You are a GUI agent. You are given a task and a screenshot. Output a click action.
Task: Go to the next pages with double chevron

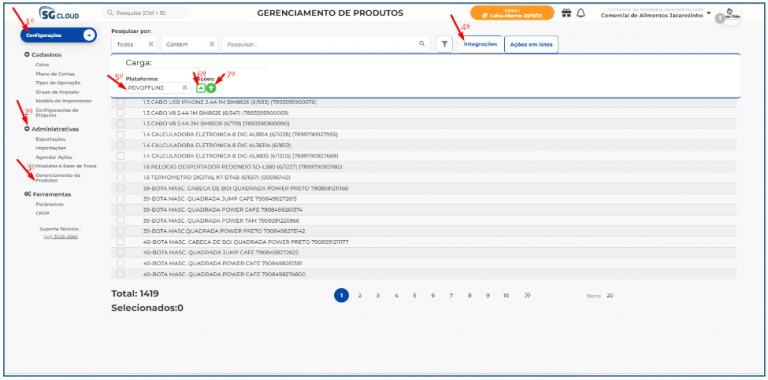[527, 295]
